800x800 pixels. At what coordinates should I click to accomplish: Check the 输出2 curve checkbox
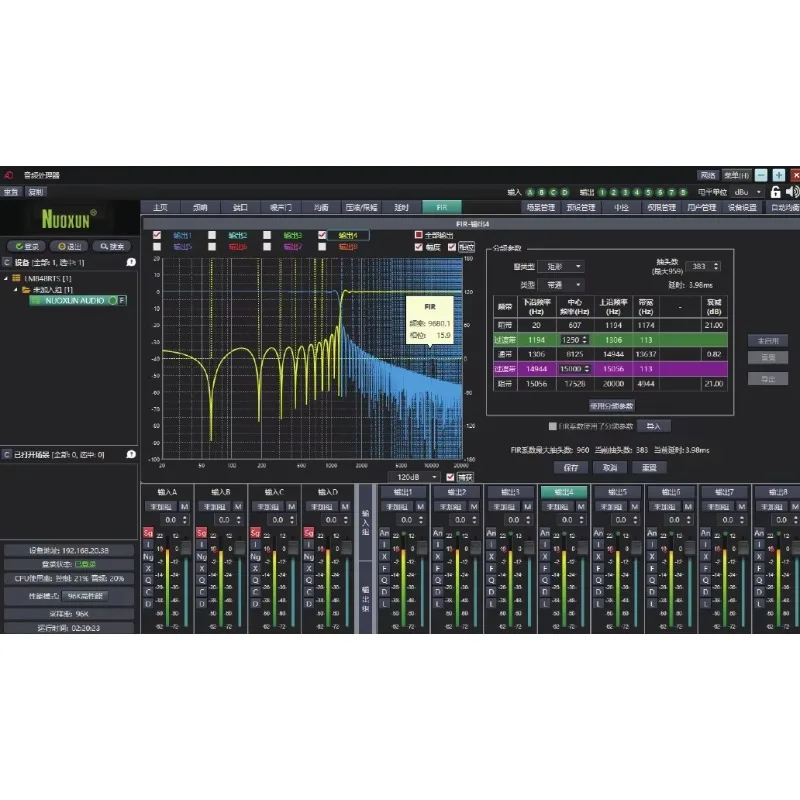(212, 235)
